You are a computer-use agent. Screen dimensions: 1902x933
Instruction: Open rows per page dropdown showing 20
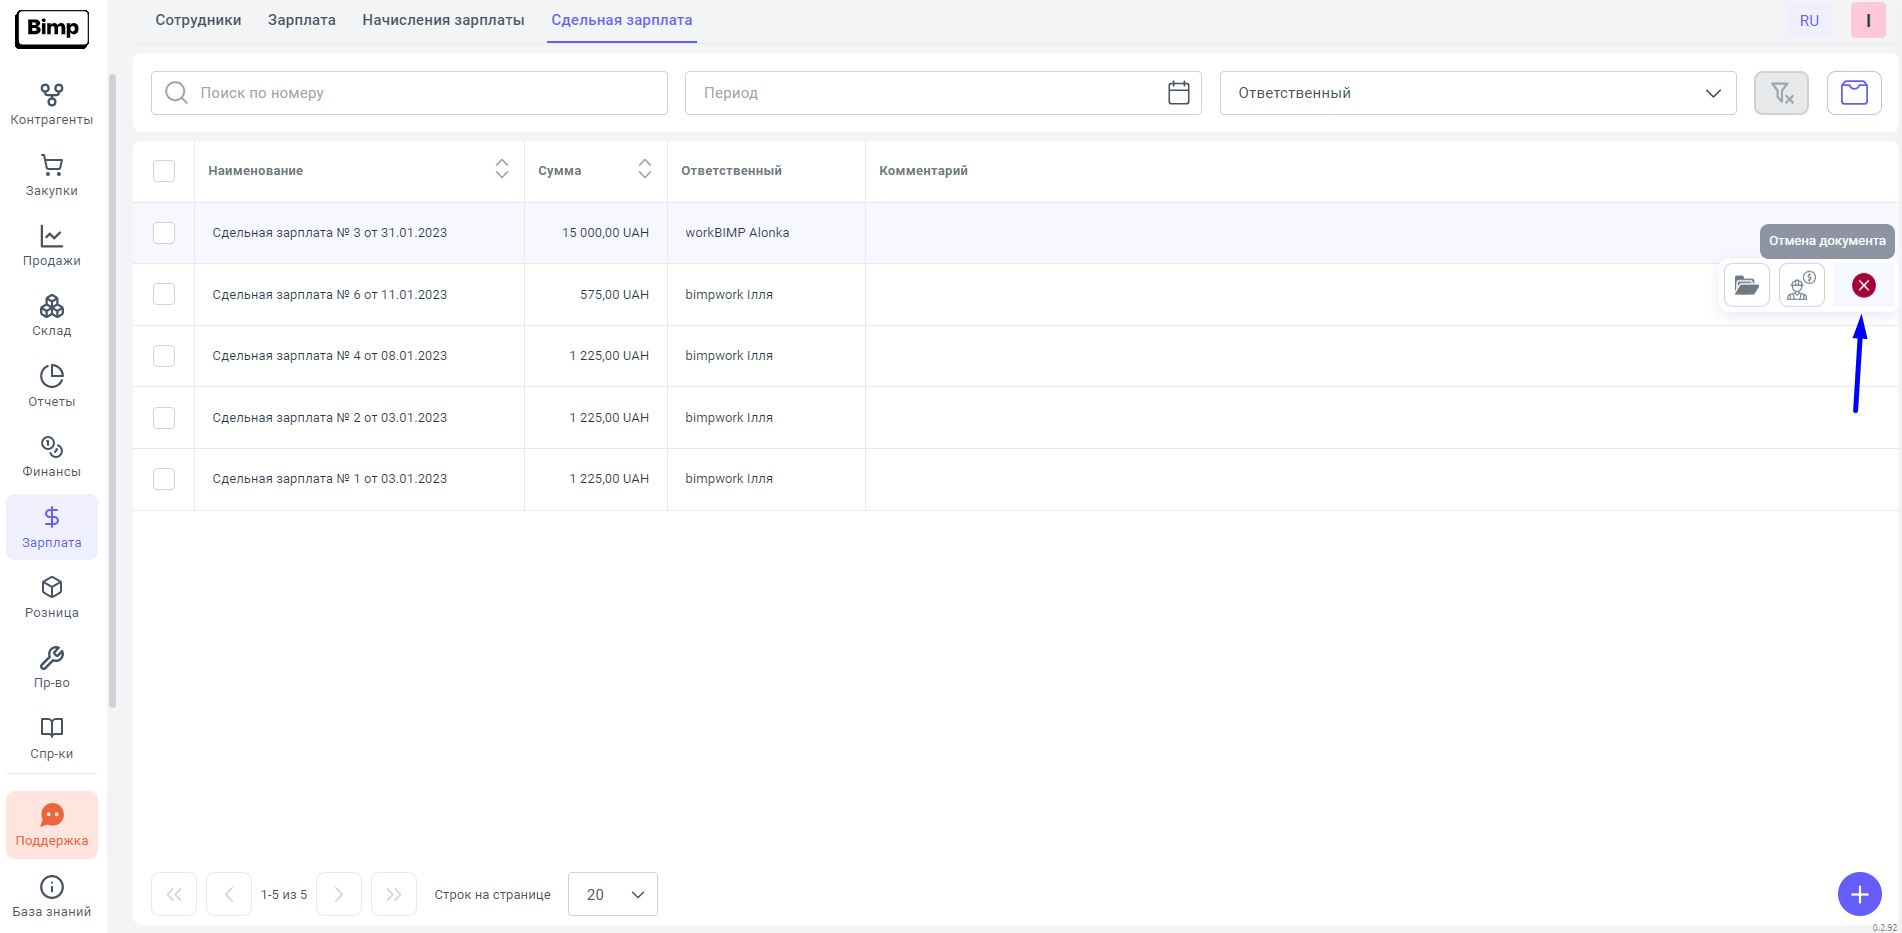(612, 894)
